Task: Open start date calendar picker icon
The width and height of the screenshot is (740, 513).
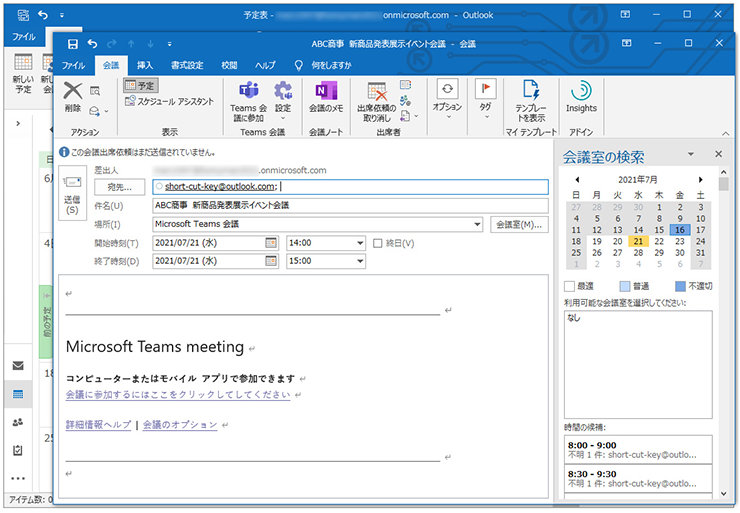Action: click(271, 242)
